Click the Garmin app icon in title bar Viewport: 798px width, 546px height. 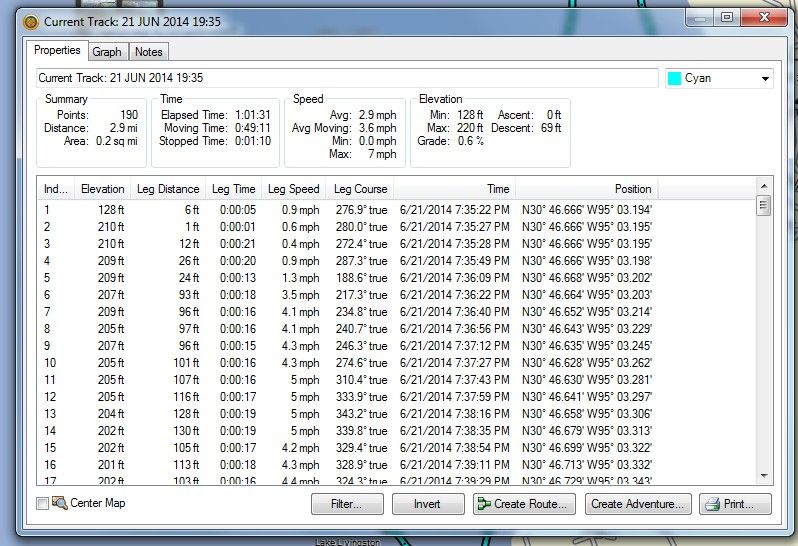(30, 20)
